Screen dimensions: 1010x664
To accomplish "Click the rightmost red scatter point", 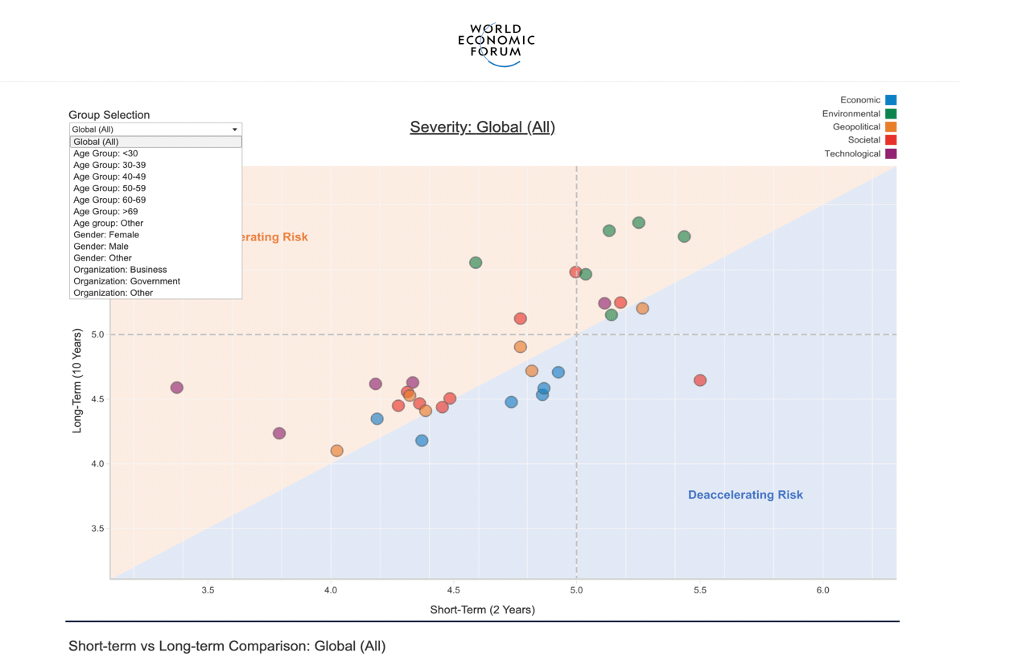I will tap(700, 380).
